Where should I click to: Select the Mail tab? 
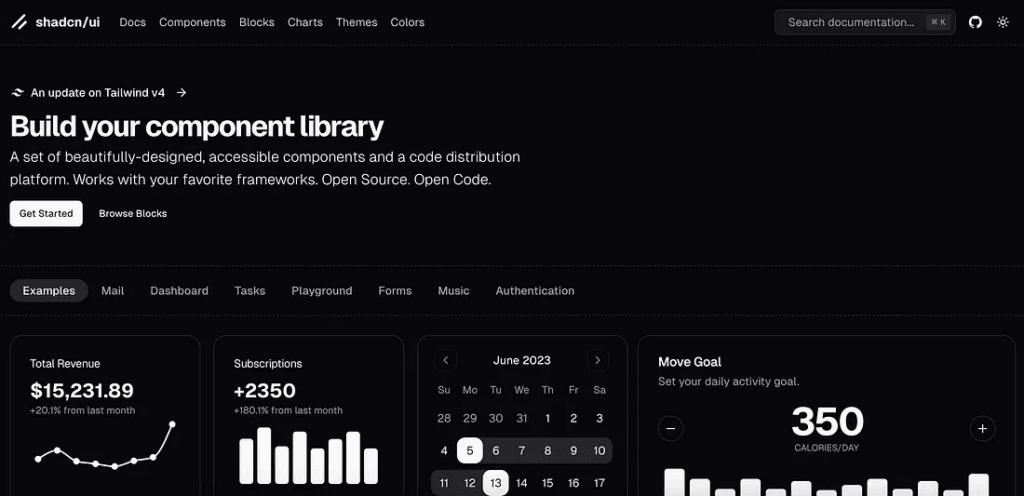(112, 291)
